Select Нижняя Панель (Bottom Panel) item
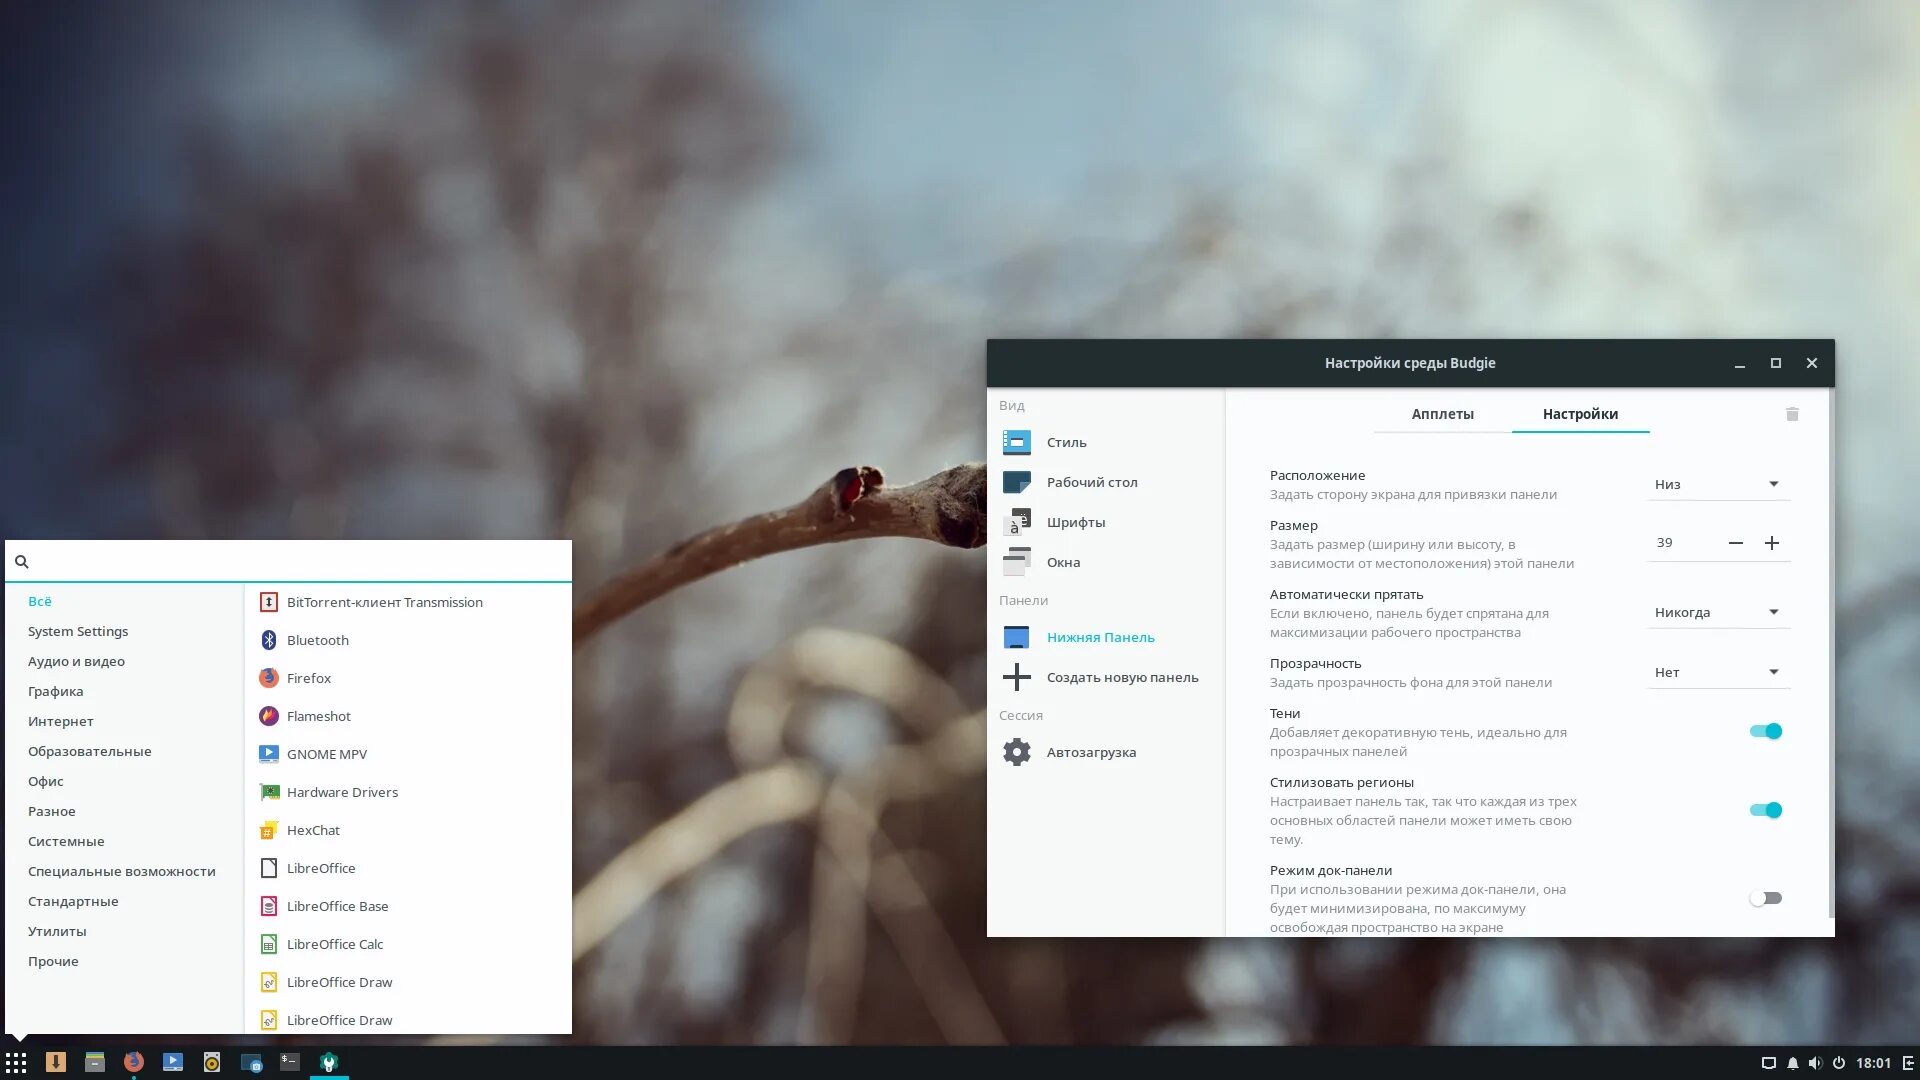 (x=1100, y=637)
